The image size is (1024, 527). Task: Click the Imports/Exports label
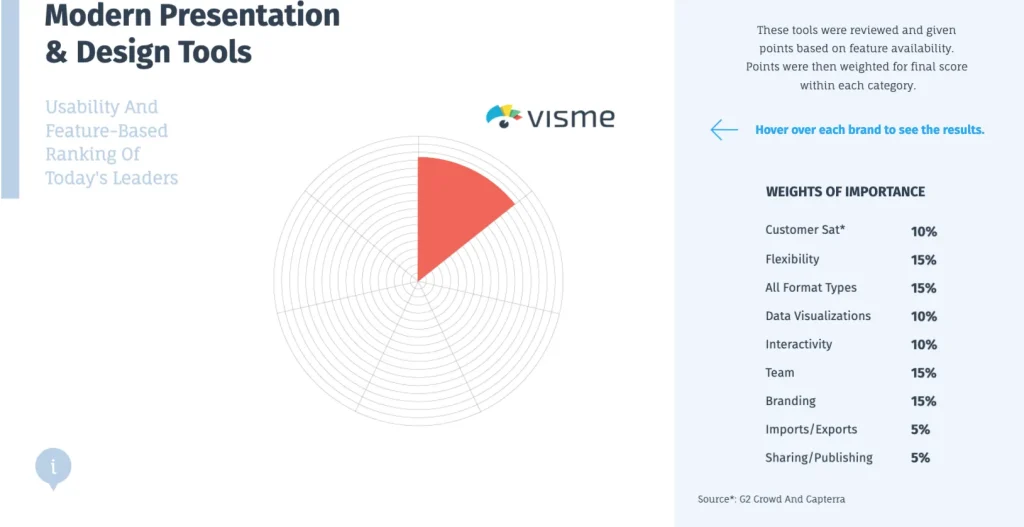click(x=811, y=429)
